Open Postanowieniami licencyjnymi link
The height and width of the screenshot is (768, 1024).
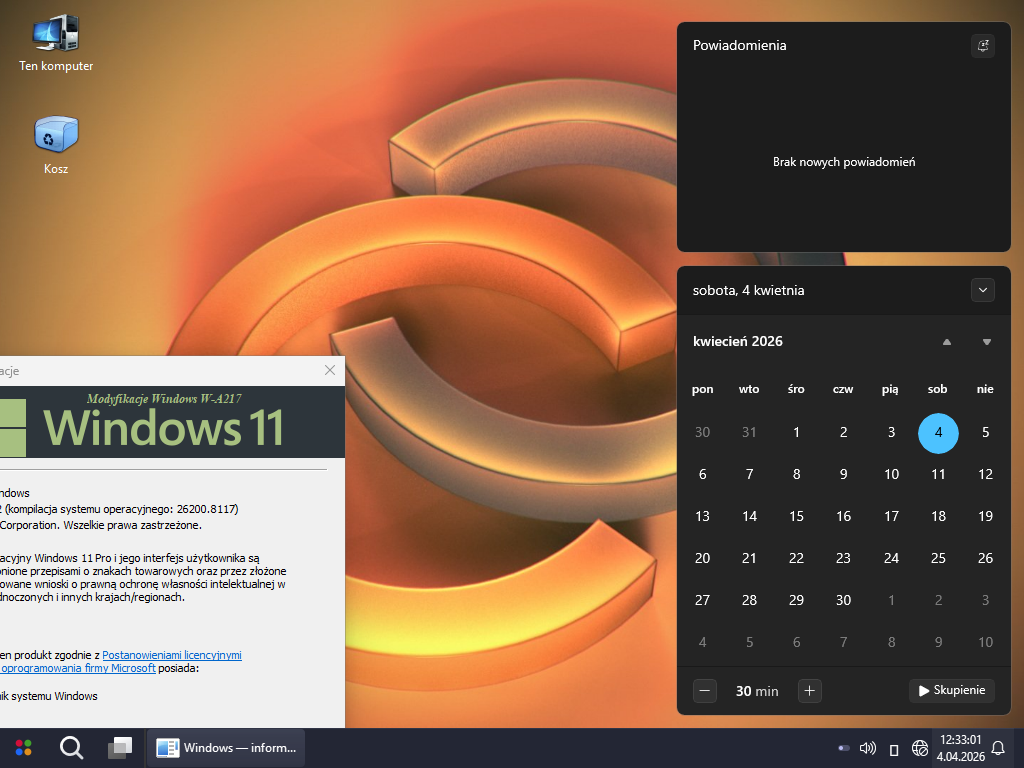pos(172,655)
